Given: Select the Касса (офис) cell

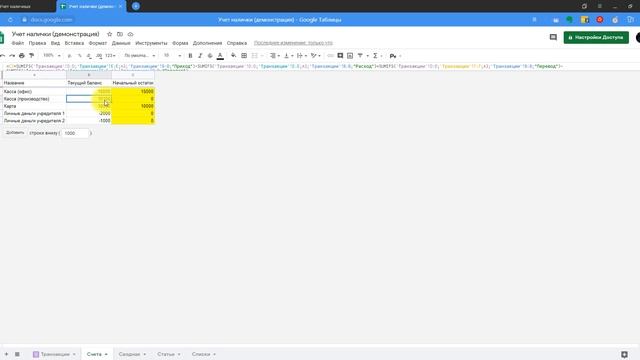Looking at the screenshot, I should [x=34, y=91].
